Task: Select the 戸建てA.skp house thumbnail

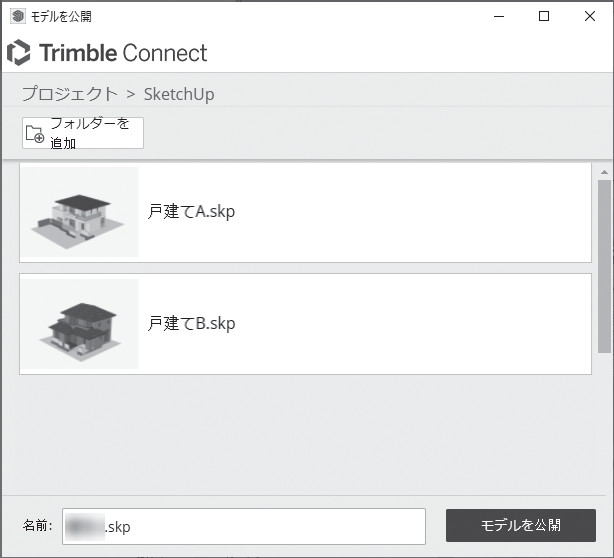Action: [79, 212]
